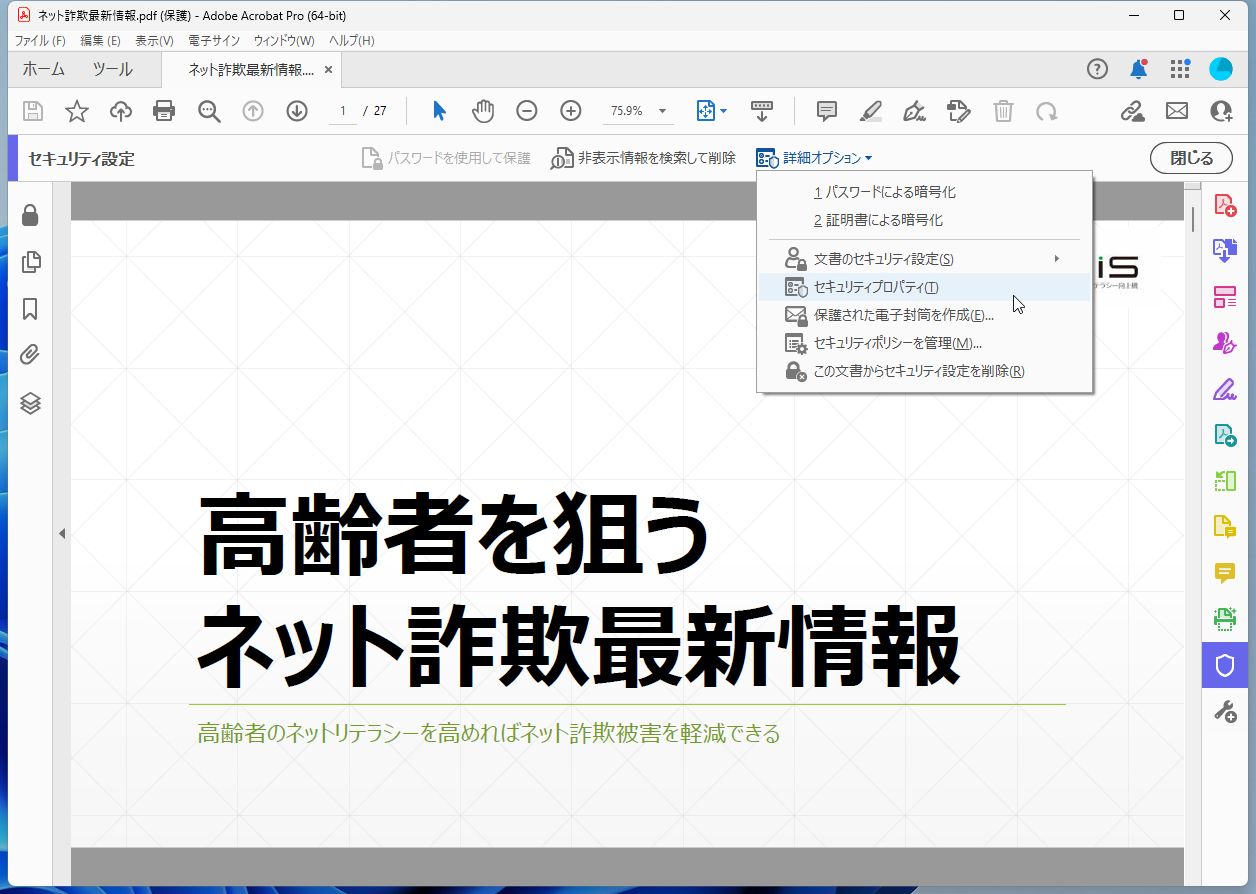Image resolution: width=1256 pixels, height=894 pixels.
Task: Open the purple person-with-pen tool in right pane
Action: pyautogui.click(x=1225, y=342)
